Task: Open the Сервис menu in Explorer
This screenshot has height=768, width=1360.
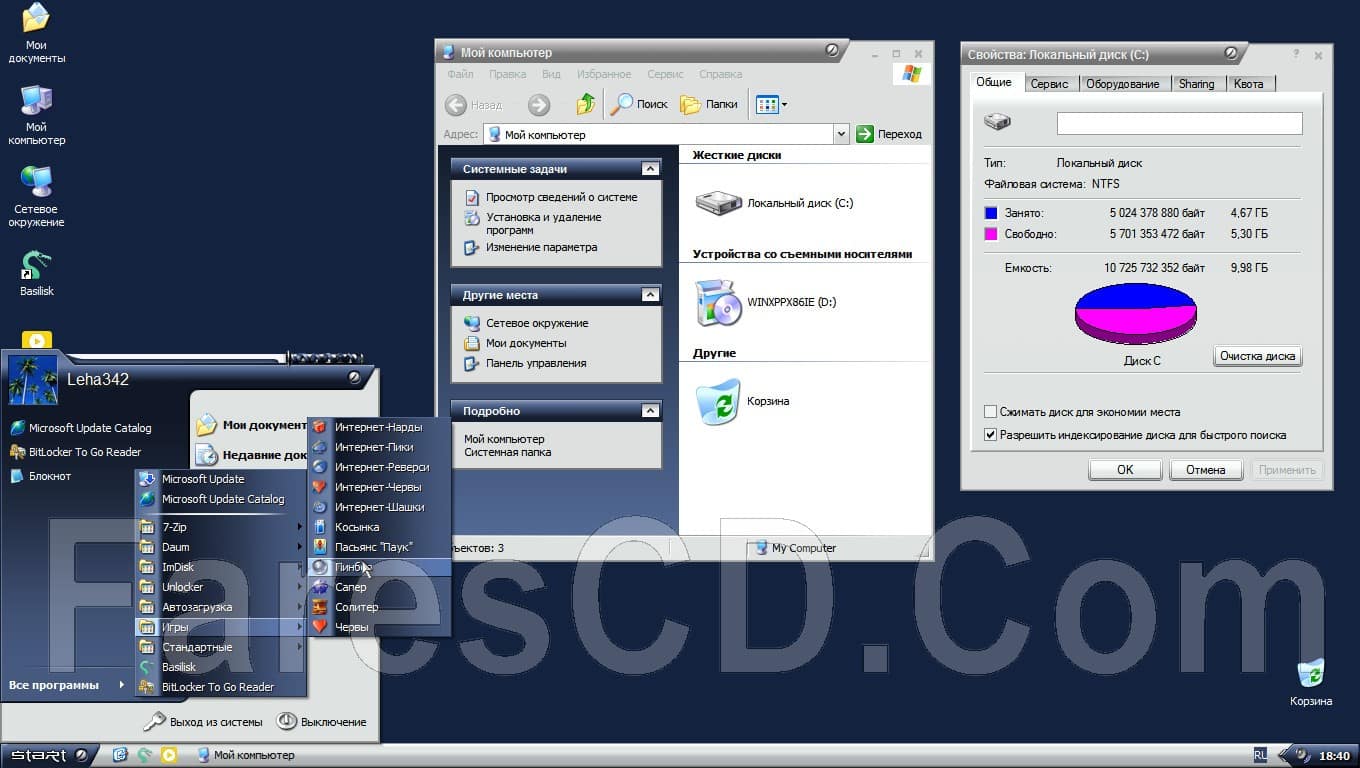Action: click(665, 74)
